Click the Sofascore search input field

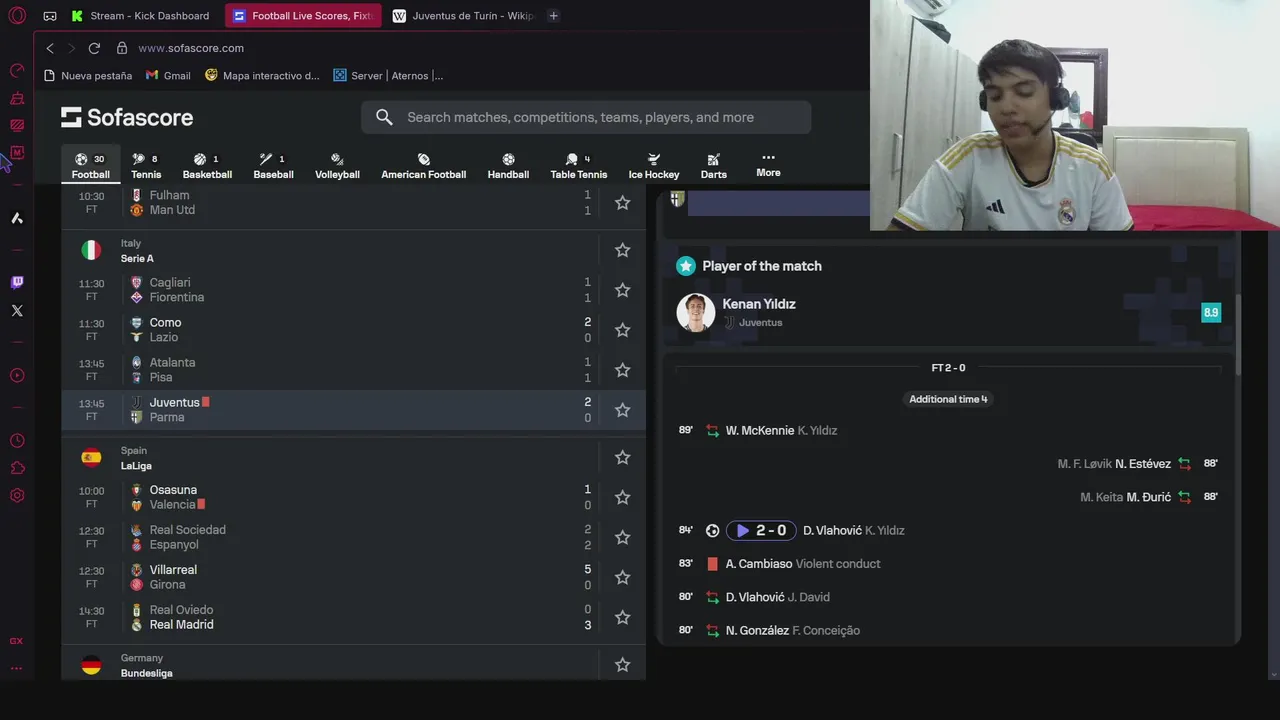click(x=586, y=117)
